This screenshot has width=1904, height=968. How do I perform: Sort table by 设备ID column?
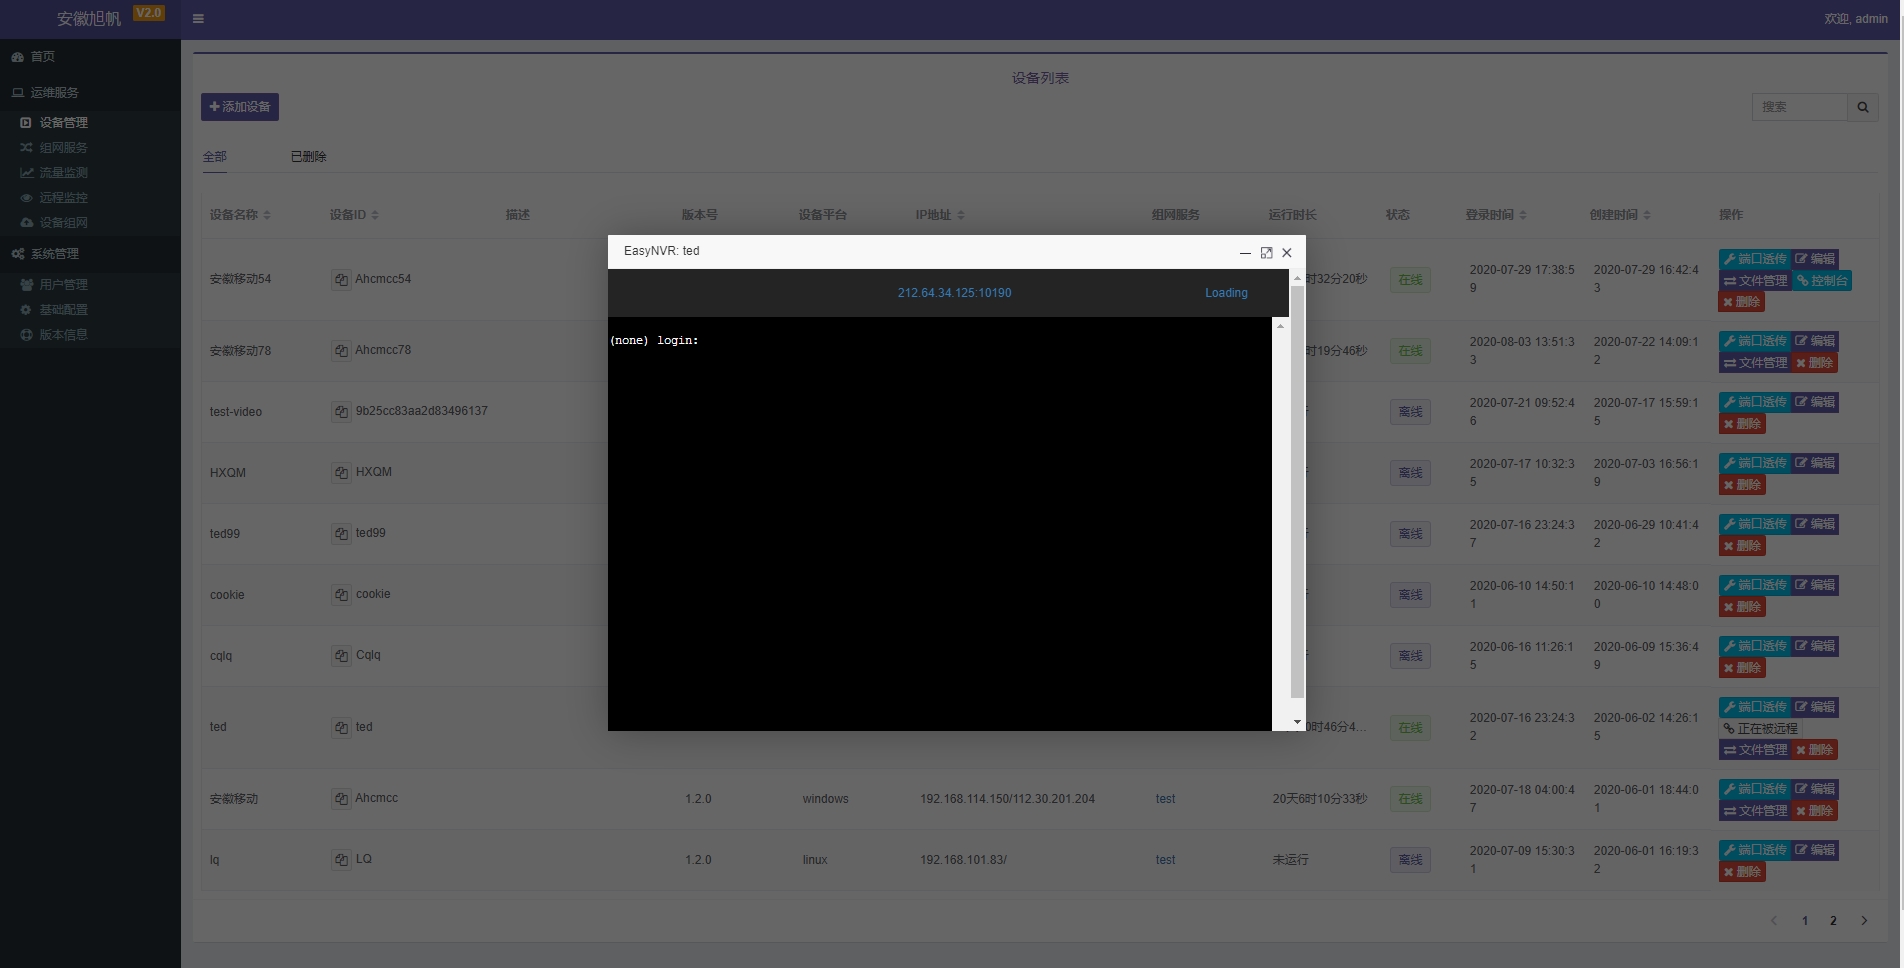(354, 215)
